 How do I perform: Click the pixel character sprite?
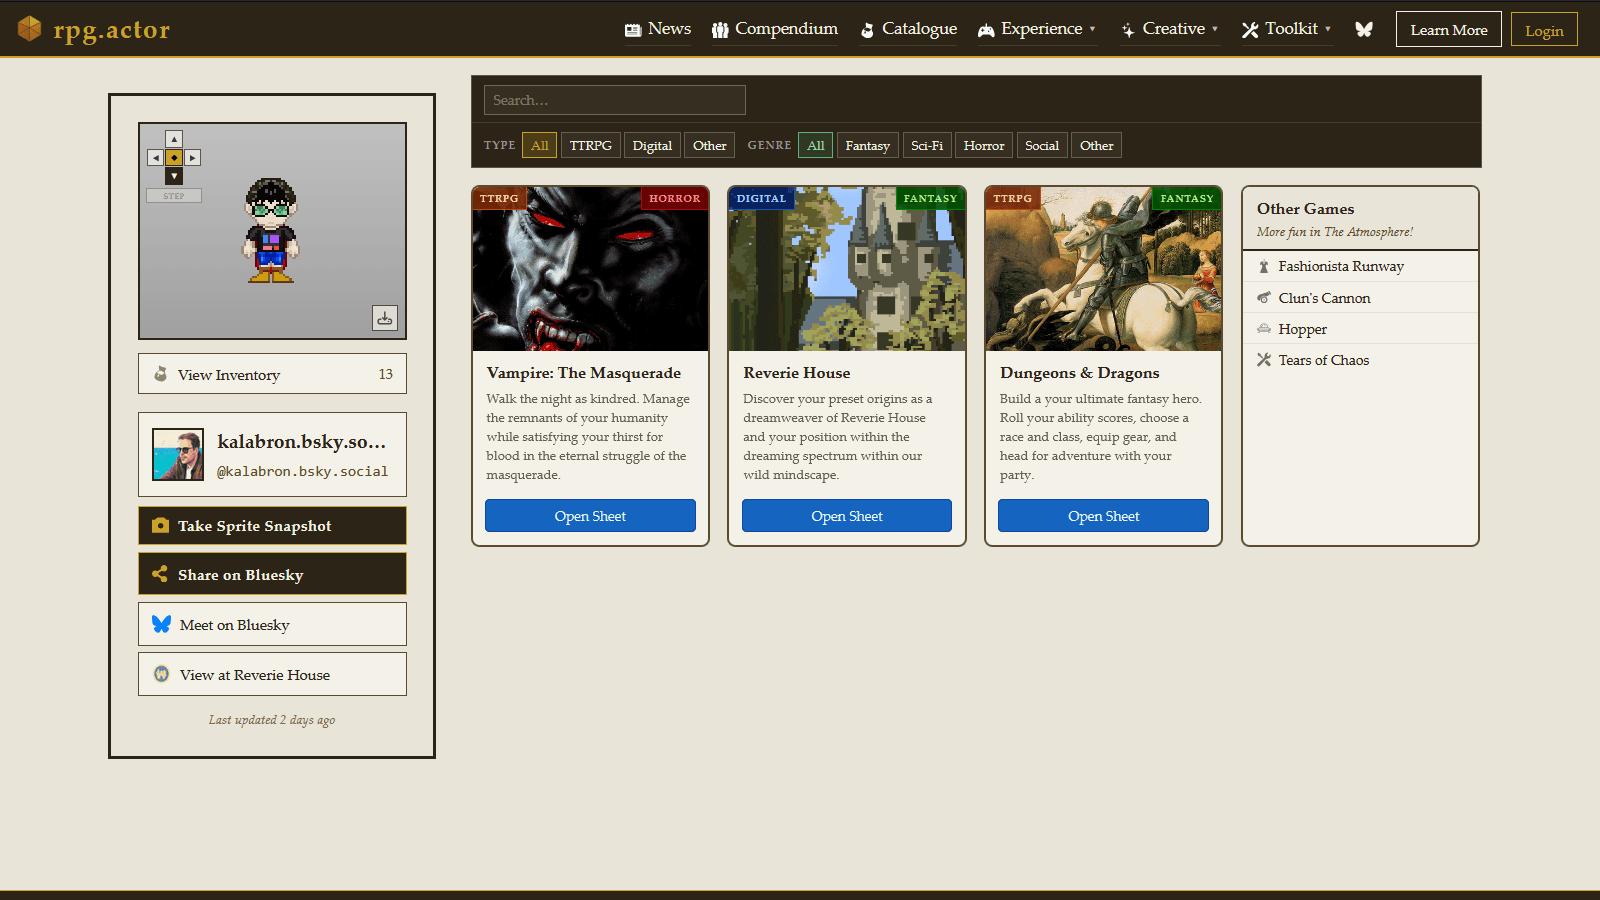[271, 231]
